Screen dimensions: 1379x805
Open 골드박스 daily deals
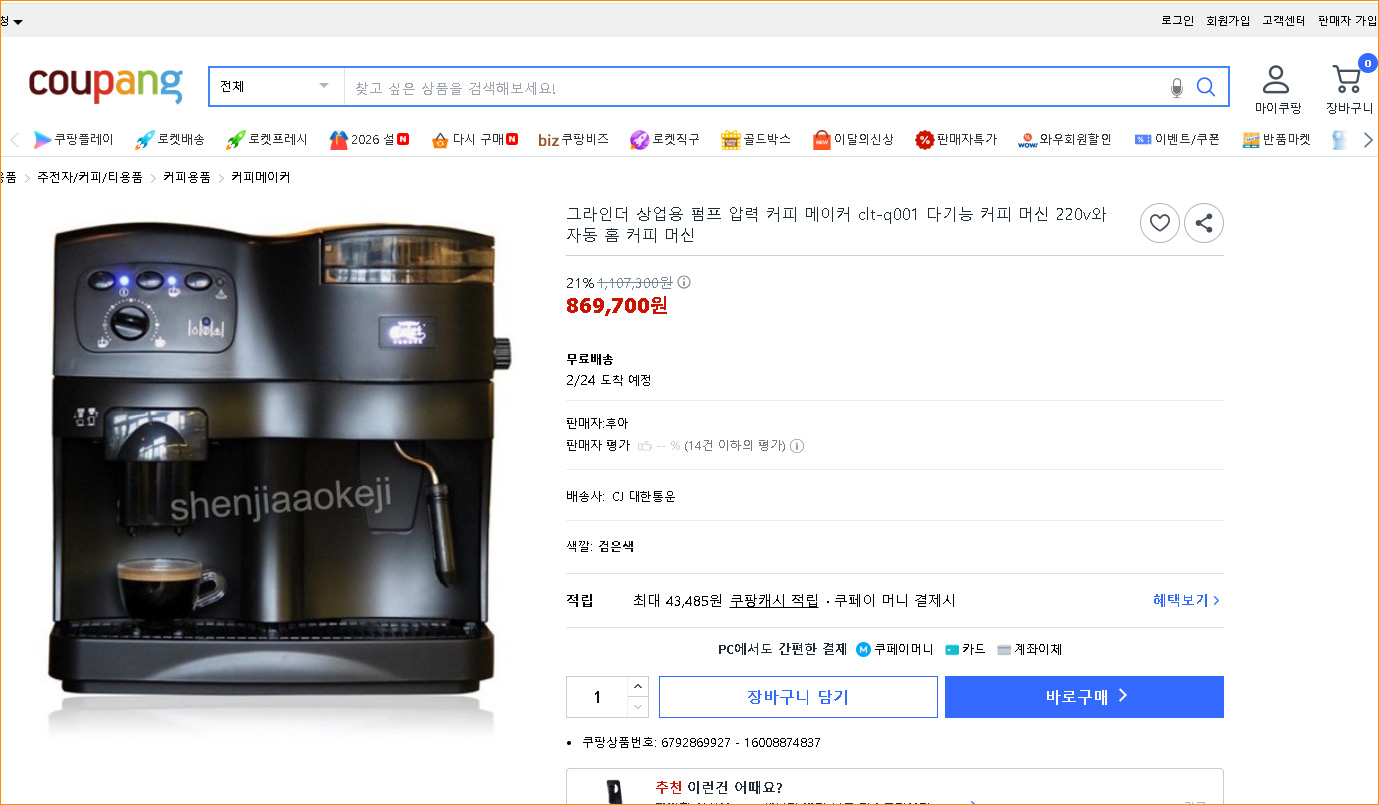tap(756, 139)
